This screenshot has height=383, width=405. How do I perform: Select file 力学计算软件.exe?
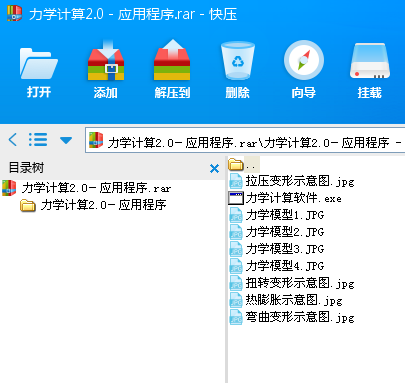click(x=285, y=198)
